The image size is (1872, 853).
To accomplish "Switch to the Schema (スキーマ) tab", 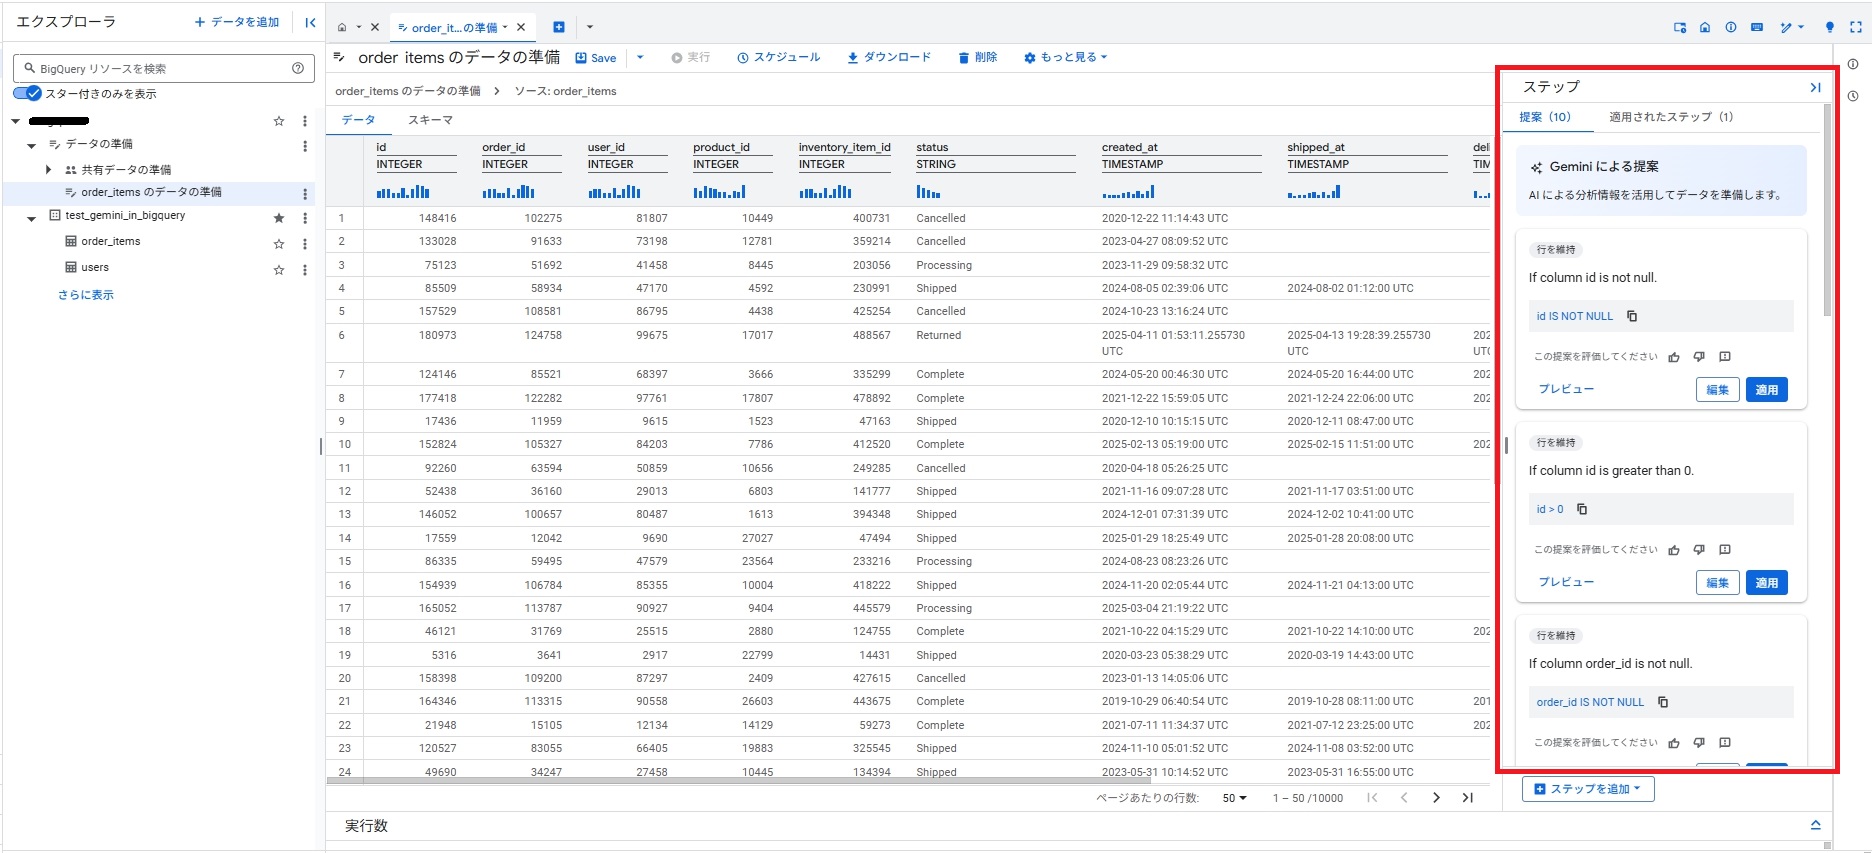I will (430, 120).
